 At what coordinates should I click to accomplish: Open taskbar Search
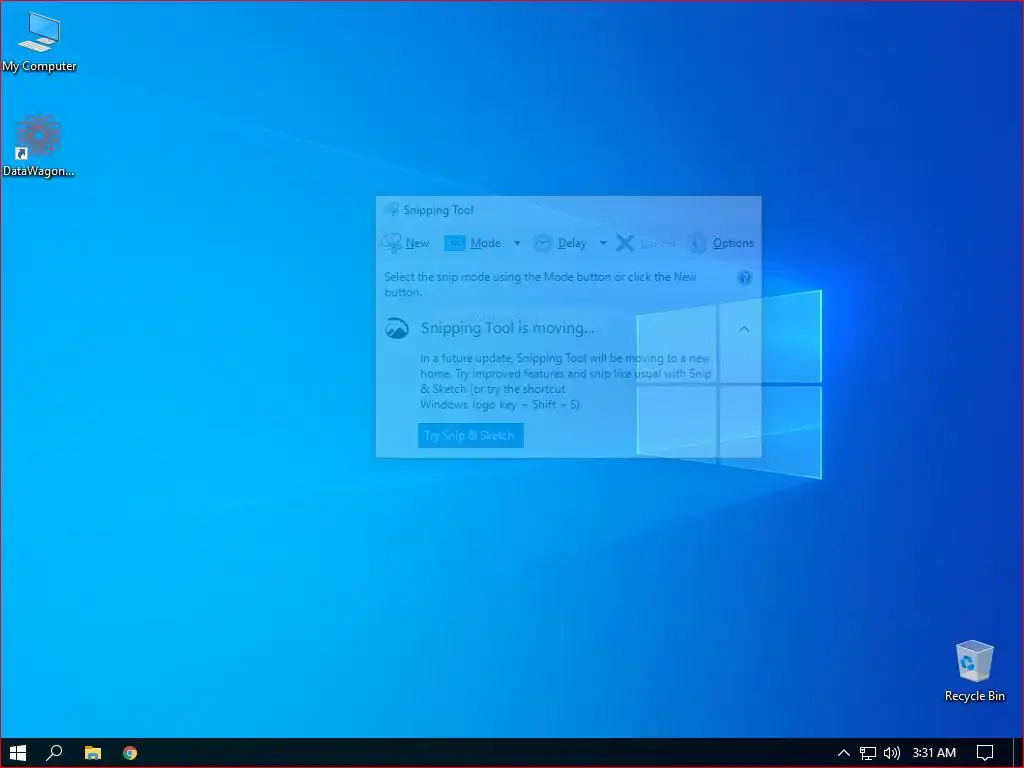tap(54, 753)
